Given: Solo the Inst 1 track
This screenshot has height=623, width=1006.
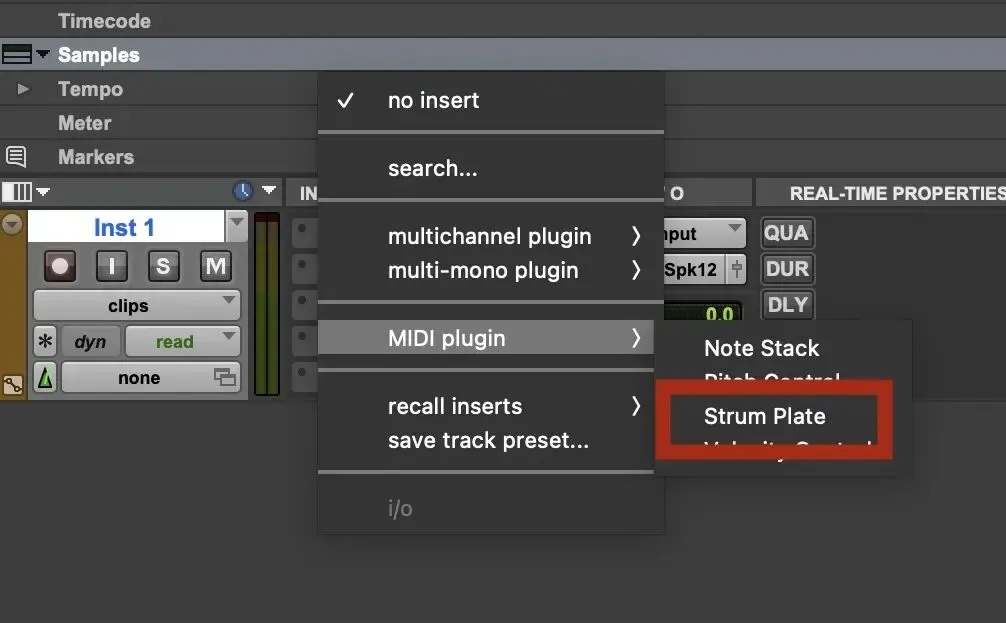Looking at the screenshot, I should [x=163, y=266].
